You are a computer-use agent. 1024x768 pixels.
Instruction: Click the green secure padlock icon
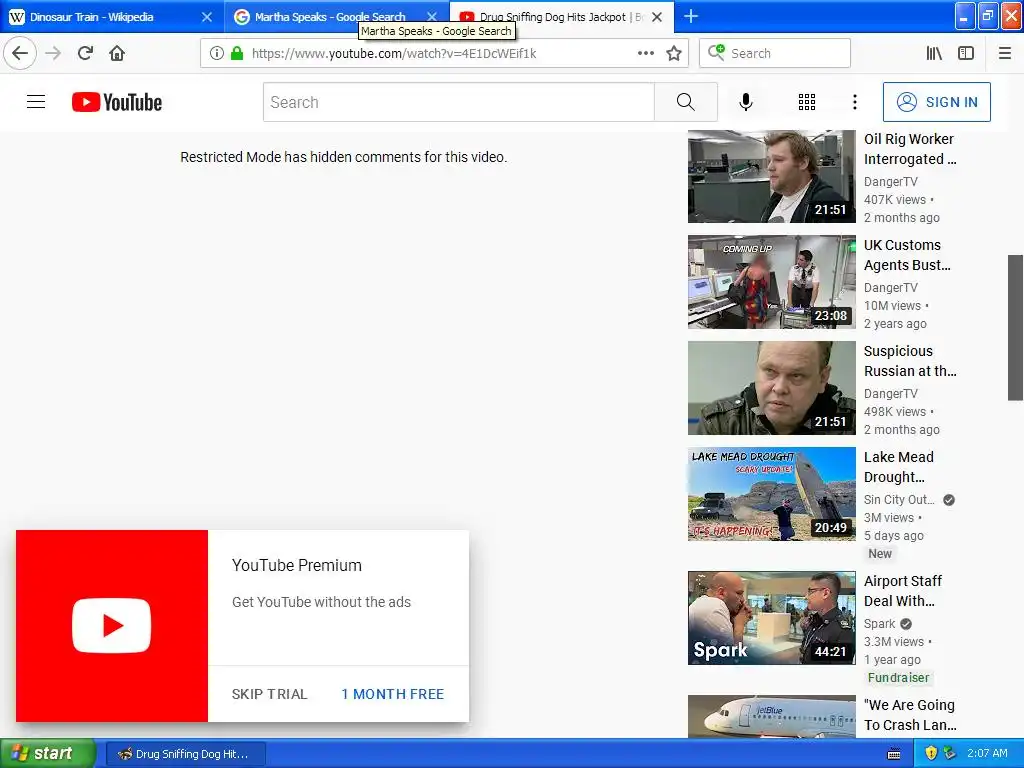(x=237, y=54)
